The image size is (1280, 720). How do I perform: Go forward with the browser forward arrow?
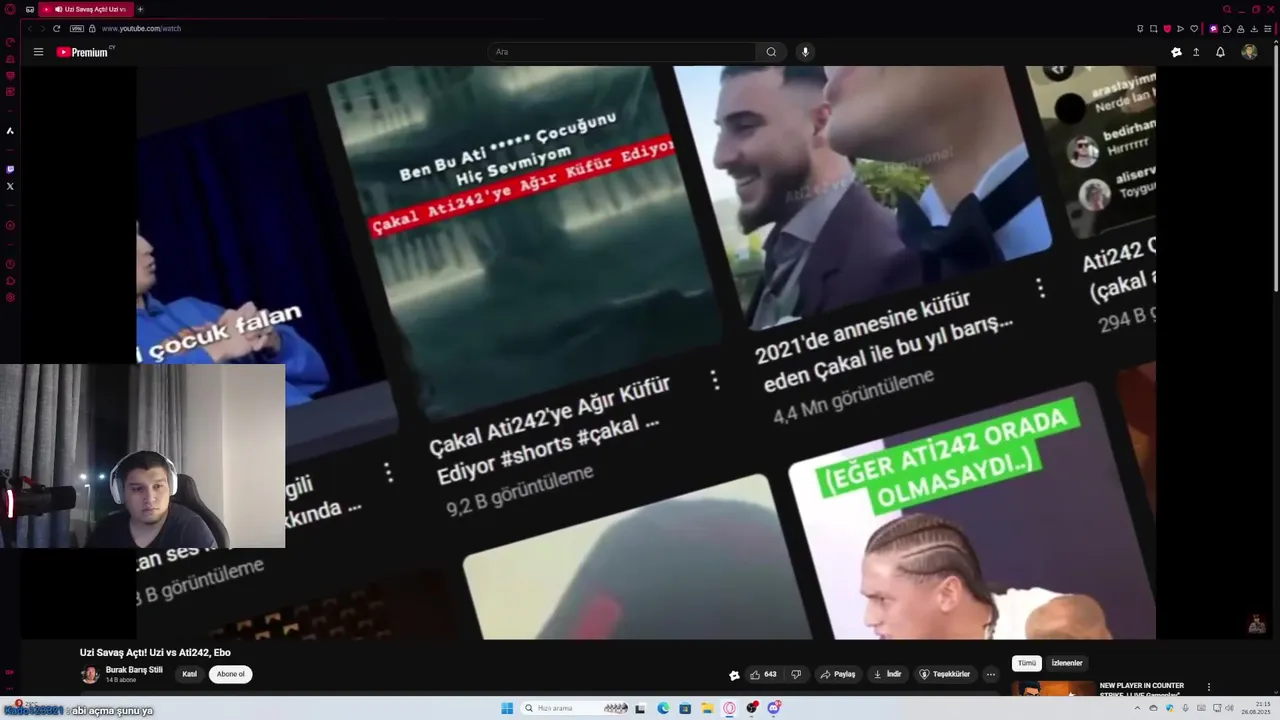[x=42, y=28]
